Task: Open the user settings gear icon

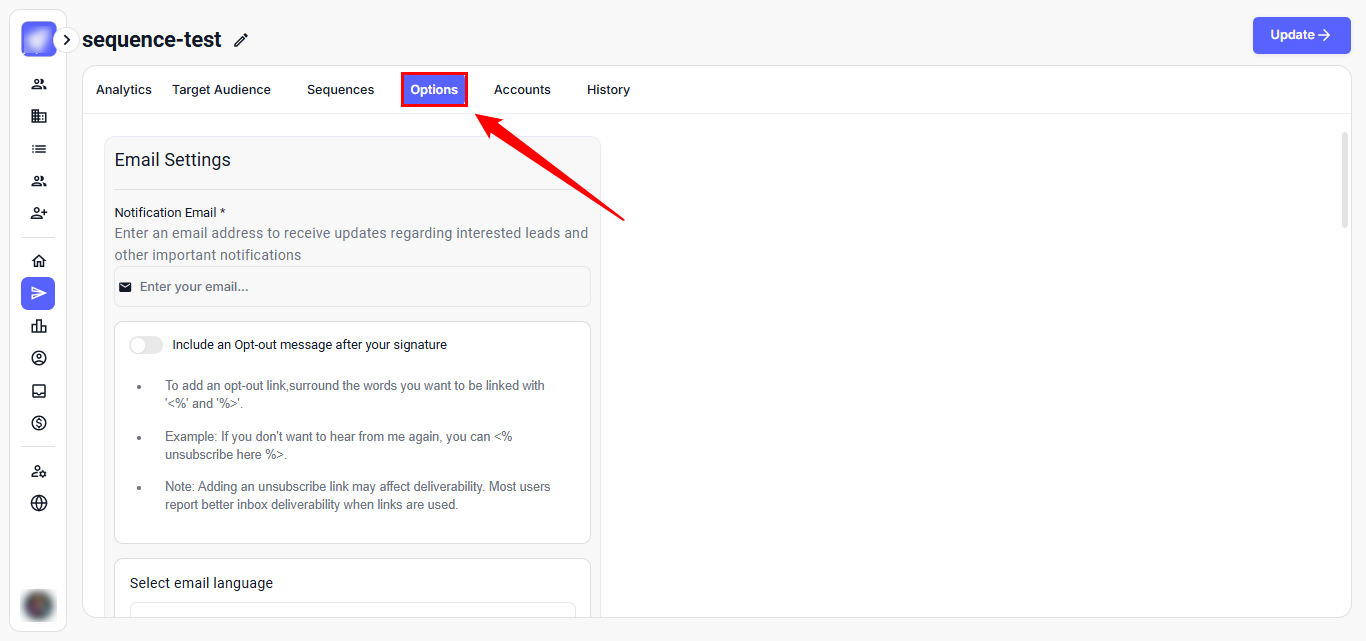Action: tap(39, 471)
